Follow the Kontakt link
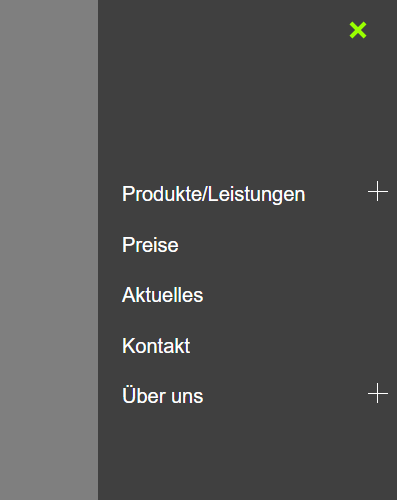The image size is (397, 500). 156,346
